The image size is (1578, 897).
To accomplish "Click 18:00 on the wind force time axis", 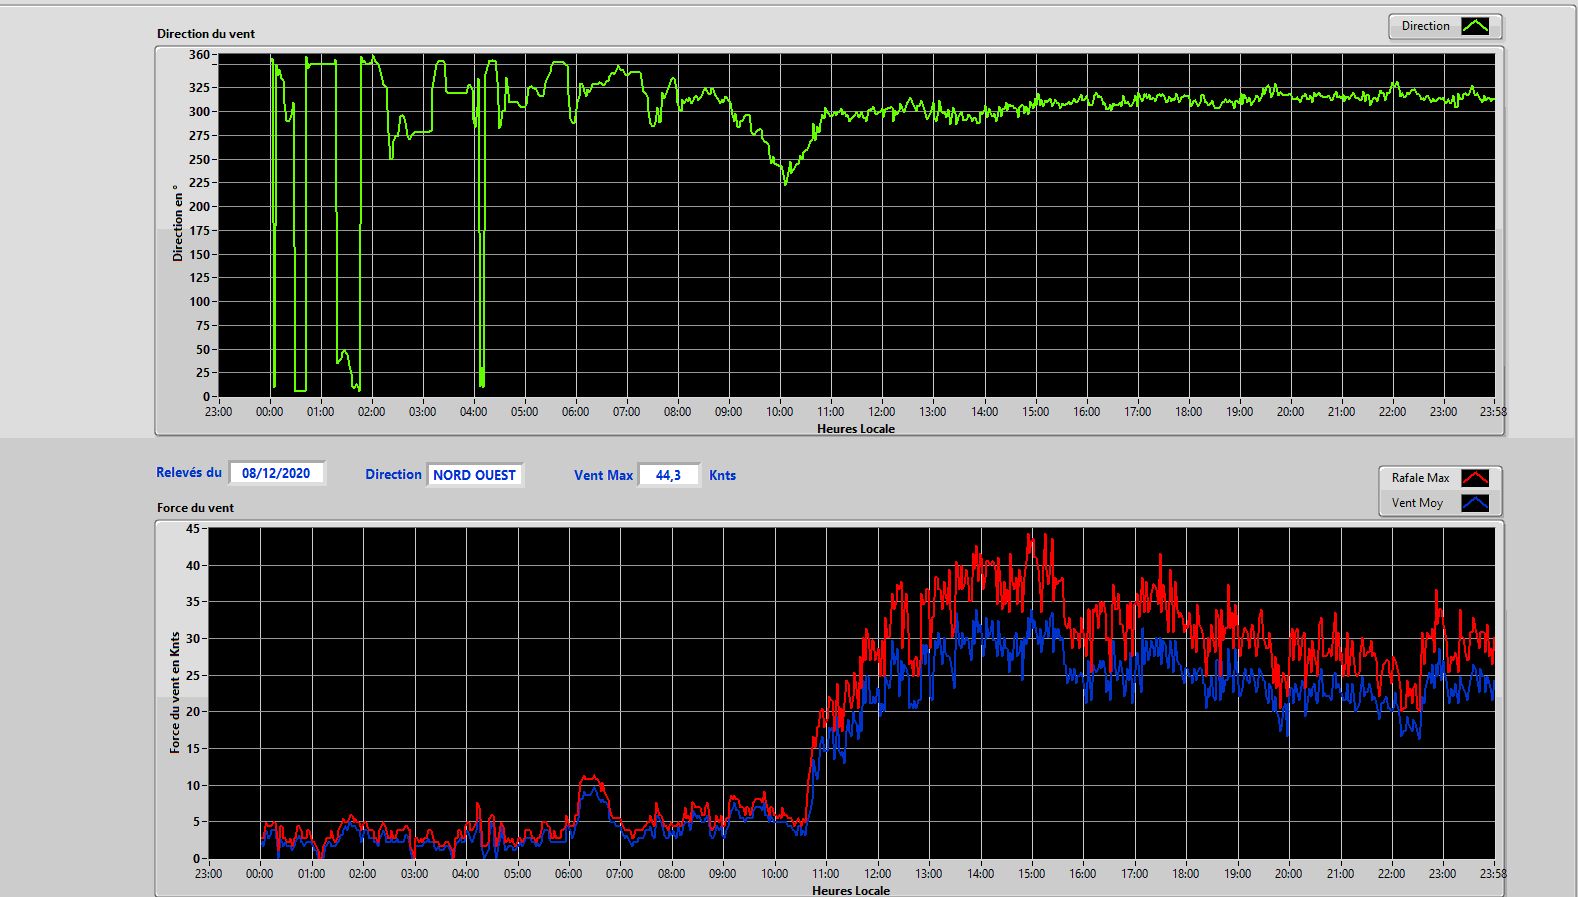I will pos(1186,874).
